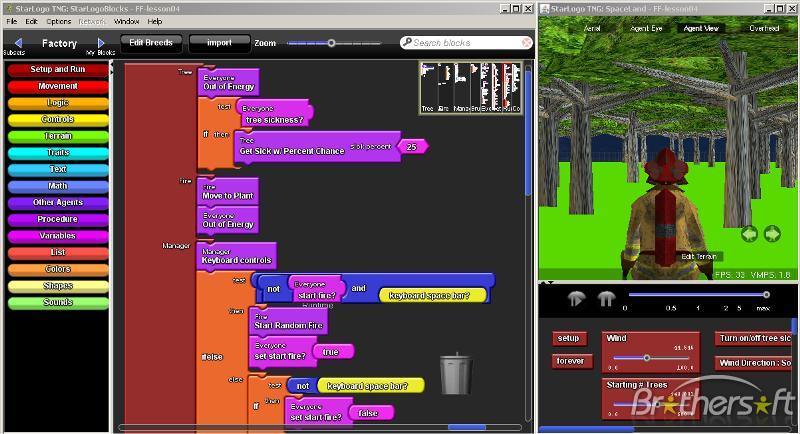Click the magnifier icon in search blocks
The width and height of the screenshot is (800, 434).
[407, 42]
